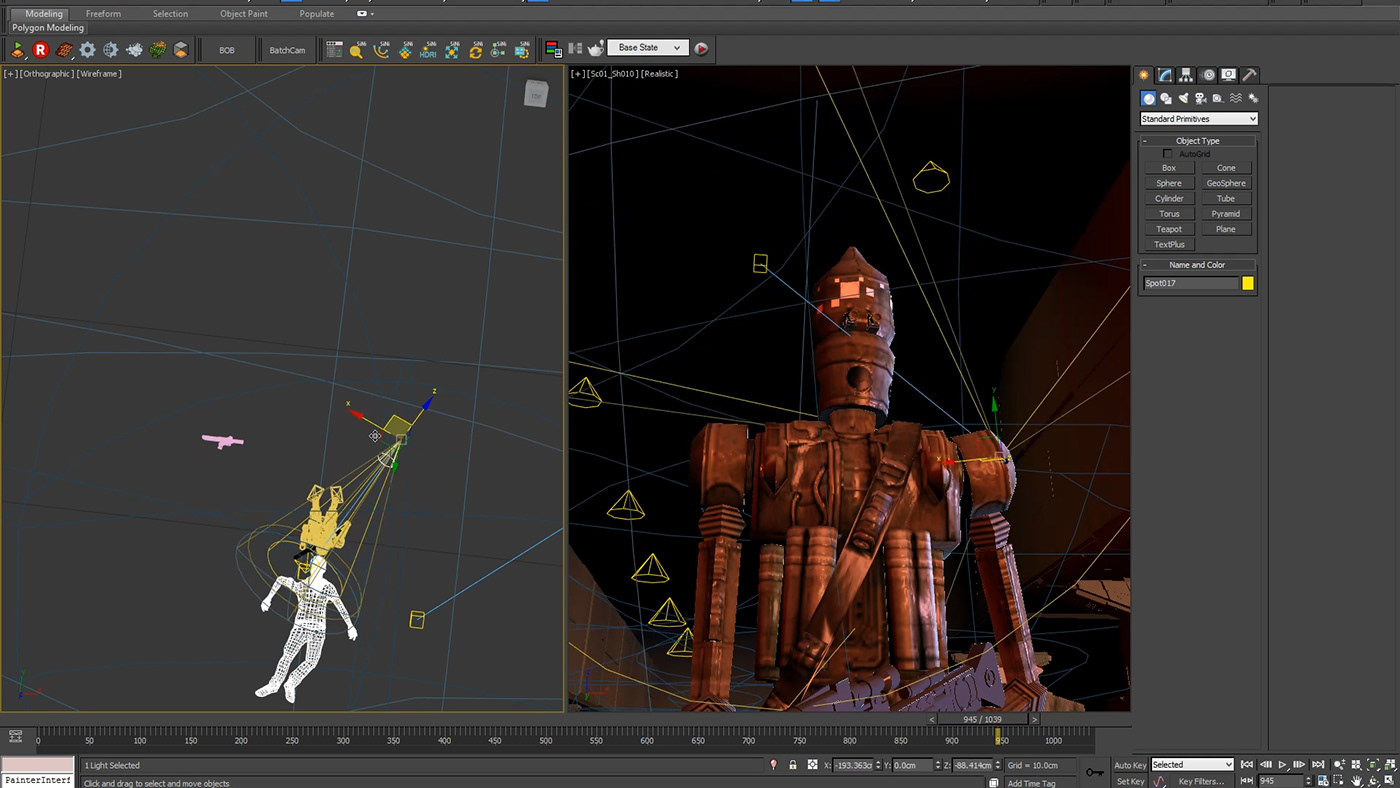Click the GeoSphere primitive button
This screenshot has height=788, width=1400.
[1226, 183]
